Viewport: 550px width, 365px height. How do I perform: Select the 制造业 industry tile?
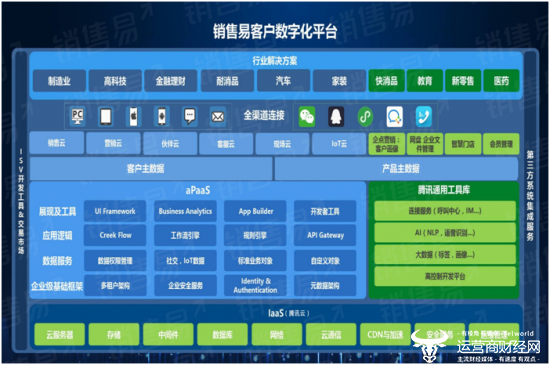59,81
